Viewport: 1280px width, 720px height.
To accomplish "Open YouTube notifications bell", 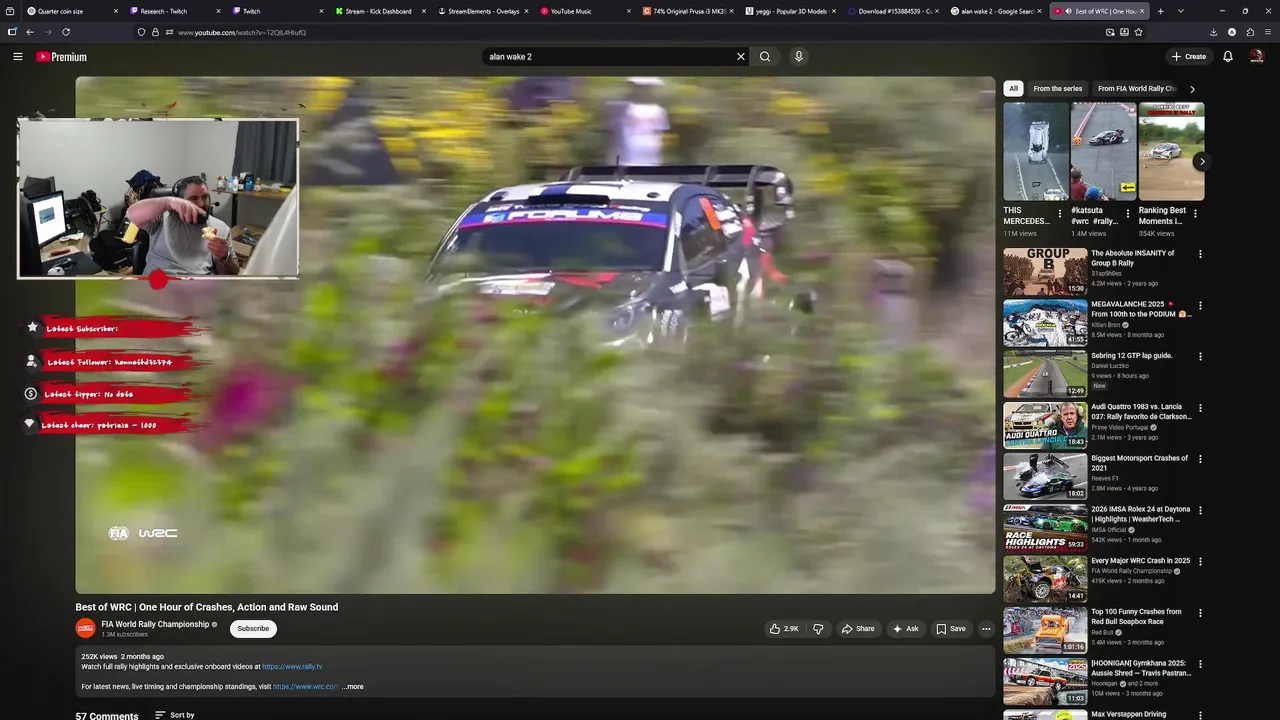I will (1228, 57).
